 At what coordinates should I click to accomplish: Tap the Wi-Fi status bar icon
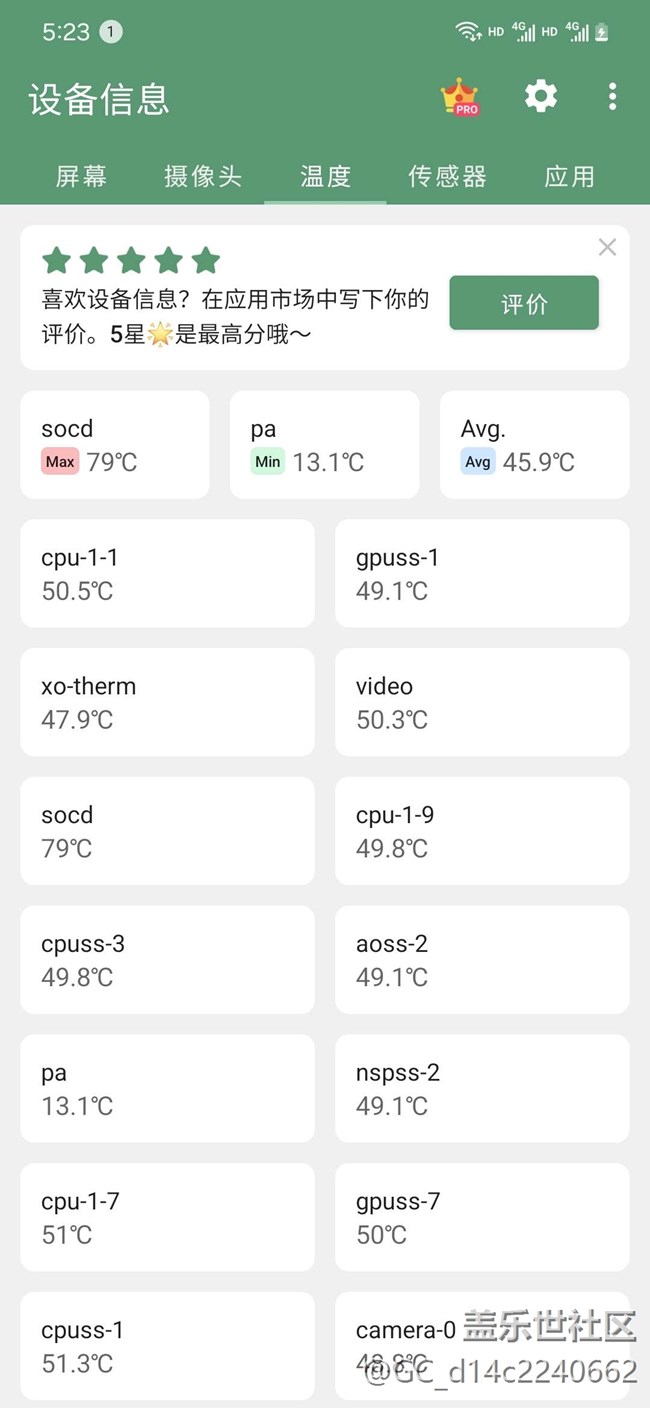click(468, 32)
